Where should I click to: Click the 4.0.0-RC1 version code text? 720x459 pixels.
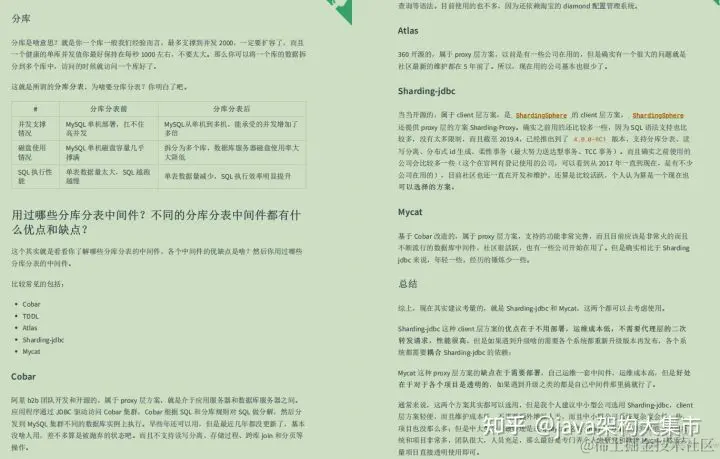pos(590,139)
